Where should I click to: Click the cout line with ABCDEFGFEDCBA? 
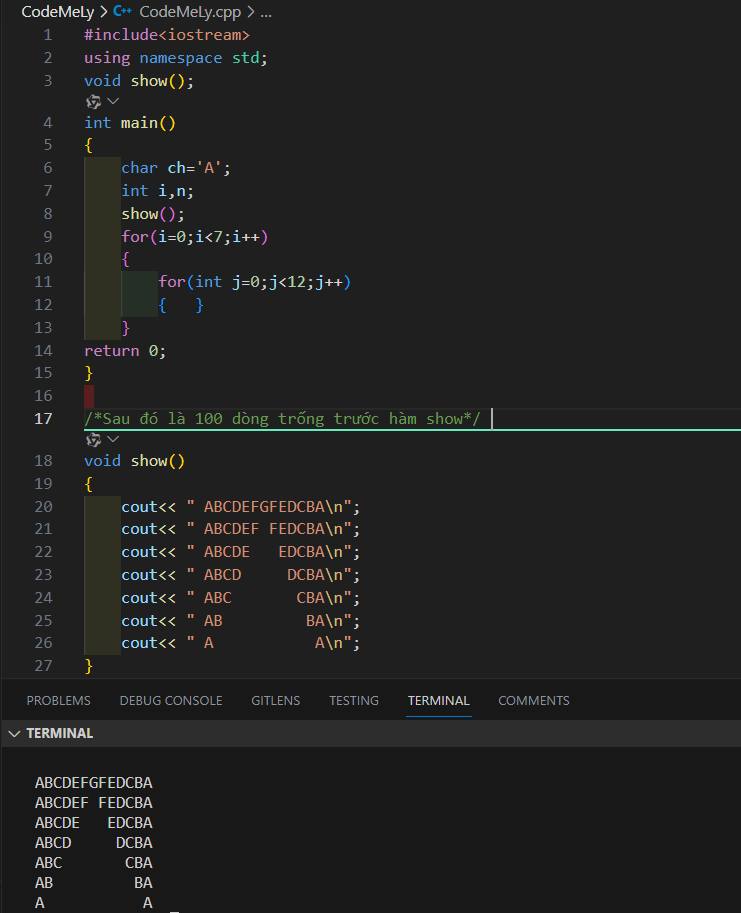240,507
